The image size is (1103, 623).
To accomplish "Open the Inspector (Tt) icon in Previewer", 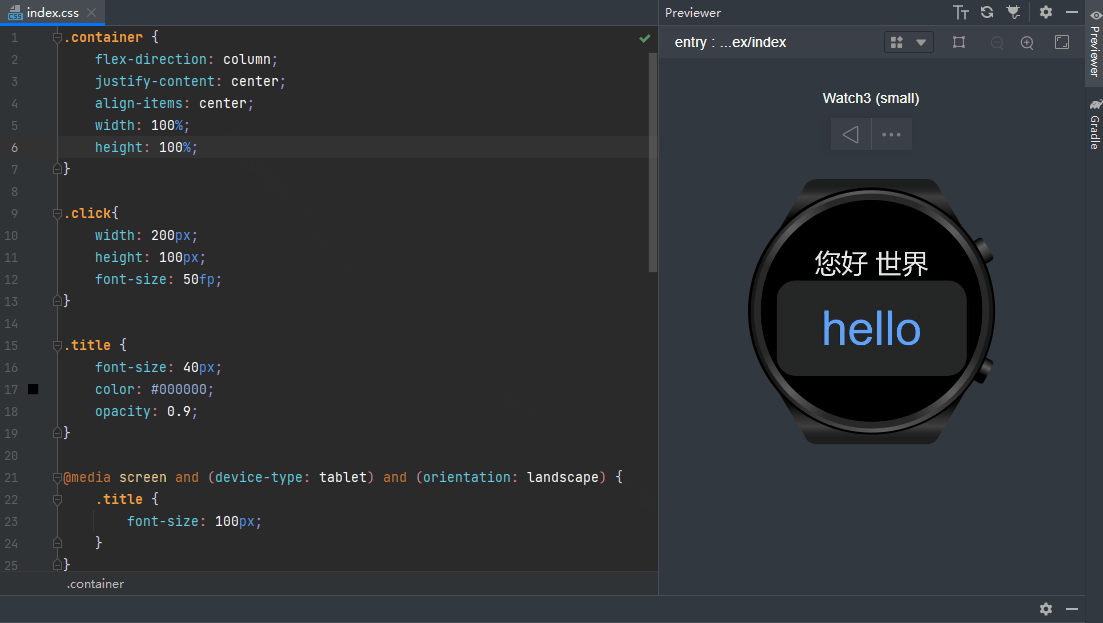I will tap(960, 13).
